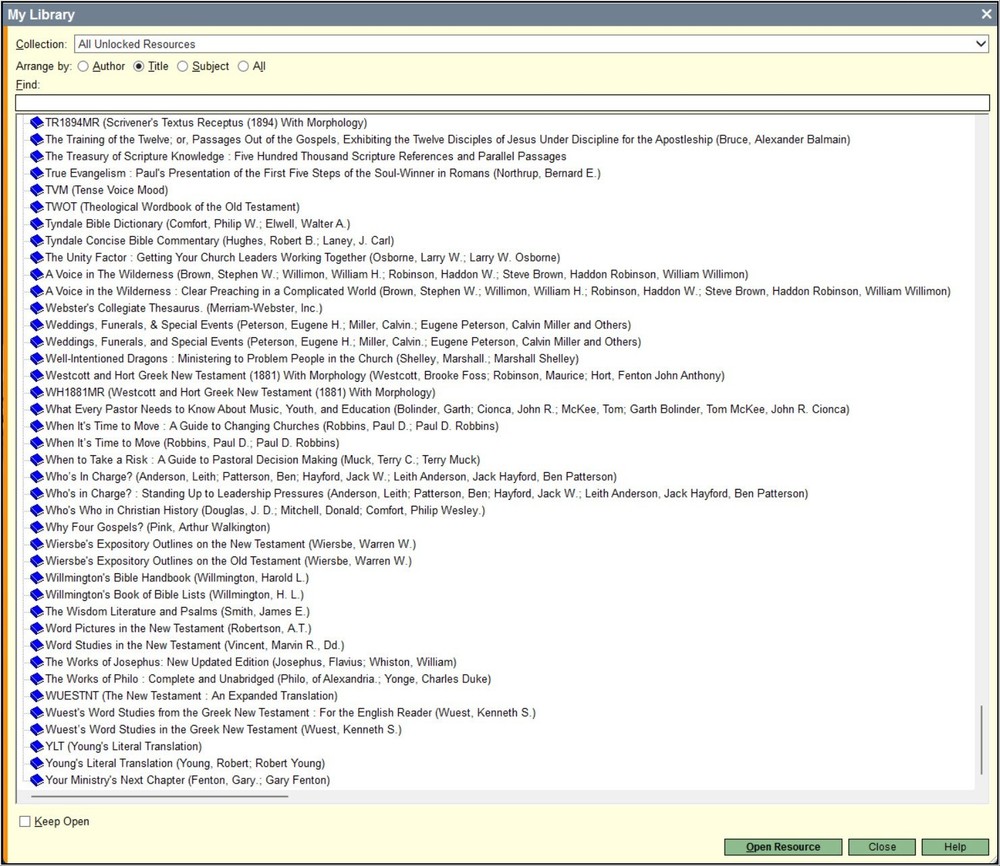Click the horizontal scrollbar at list bottom
The width and height of the screenshot is (1000, 866).
point(159,796)
